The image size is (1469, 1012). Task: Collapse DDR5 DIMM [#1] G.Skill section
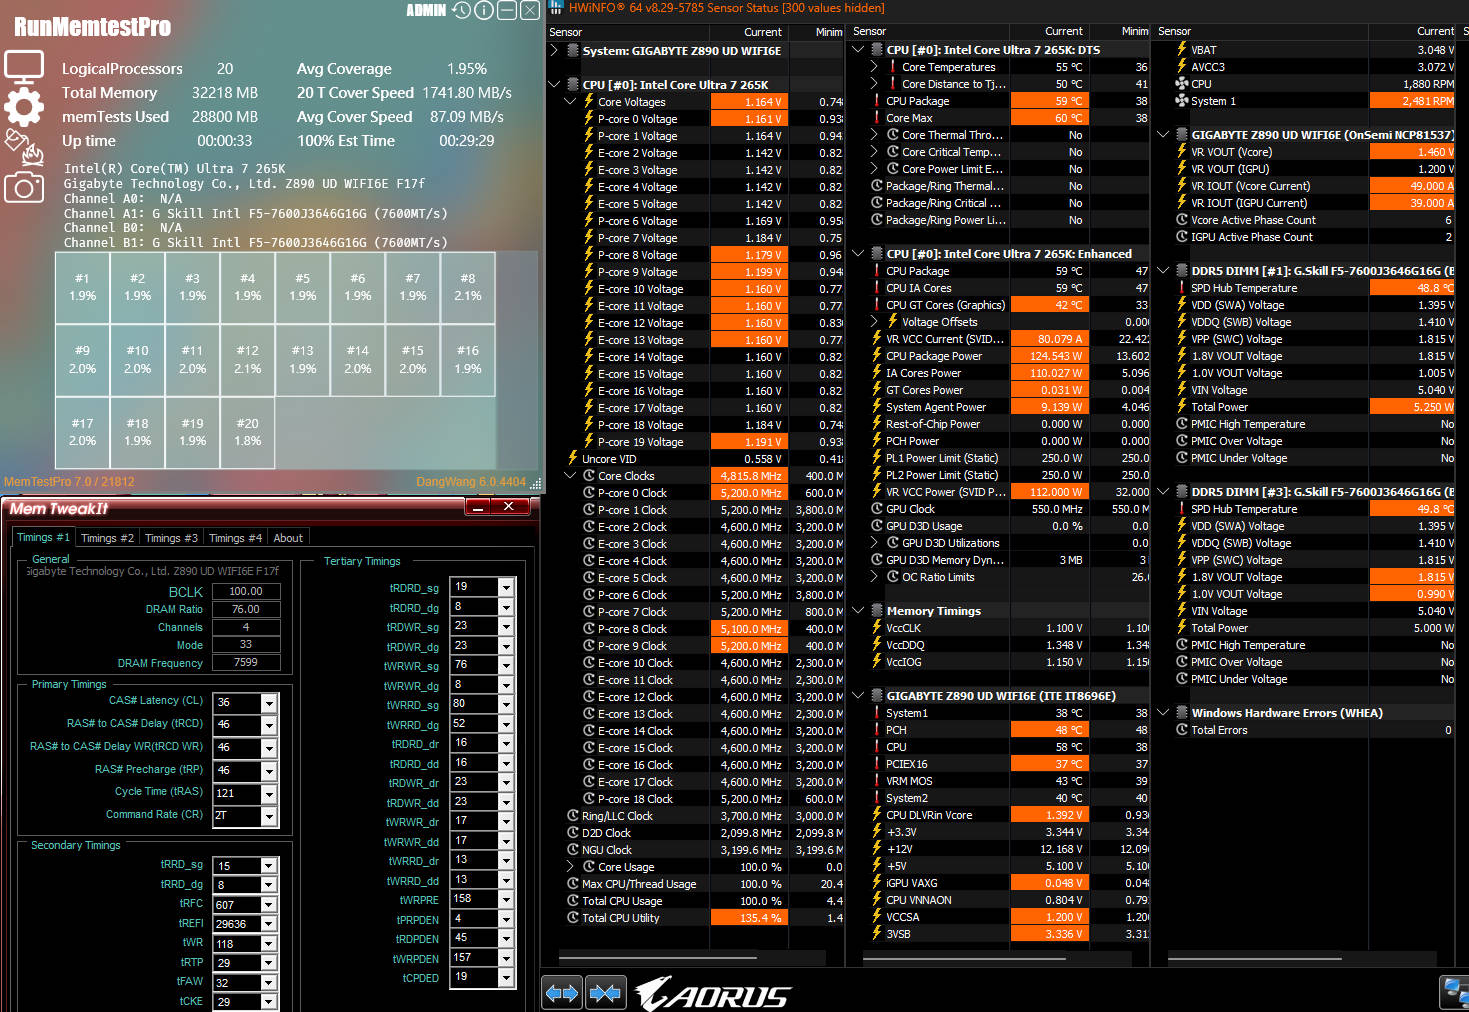pyautogui.click(x=1163, y=270)
